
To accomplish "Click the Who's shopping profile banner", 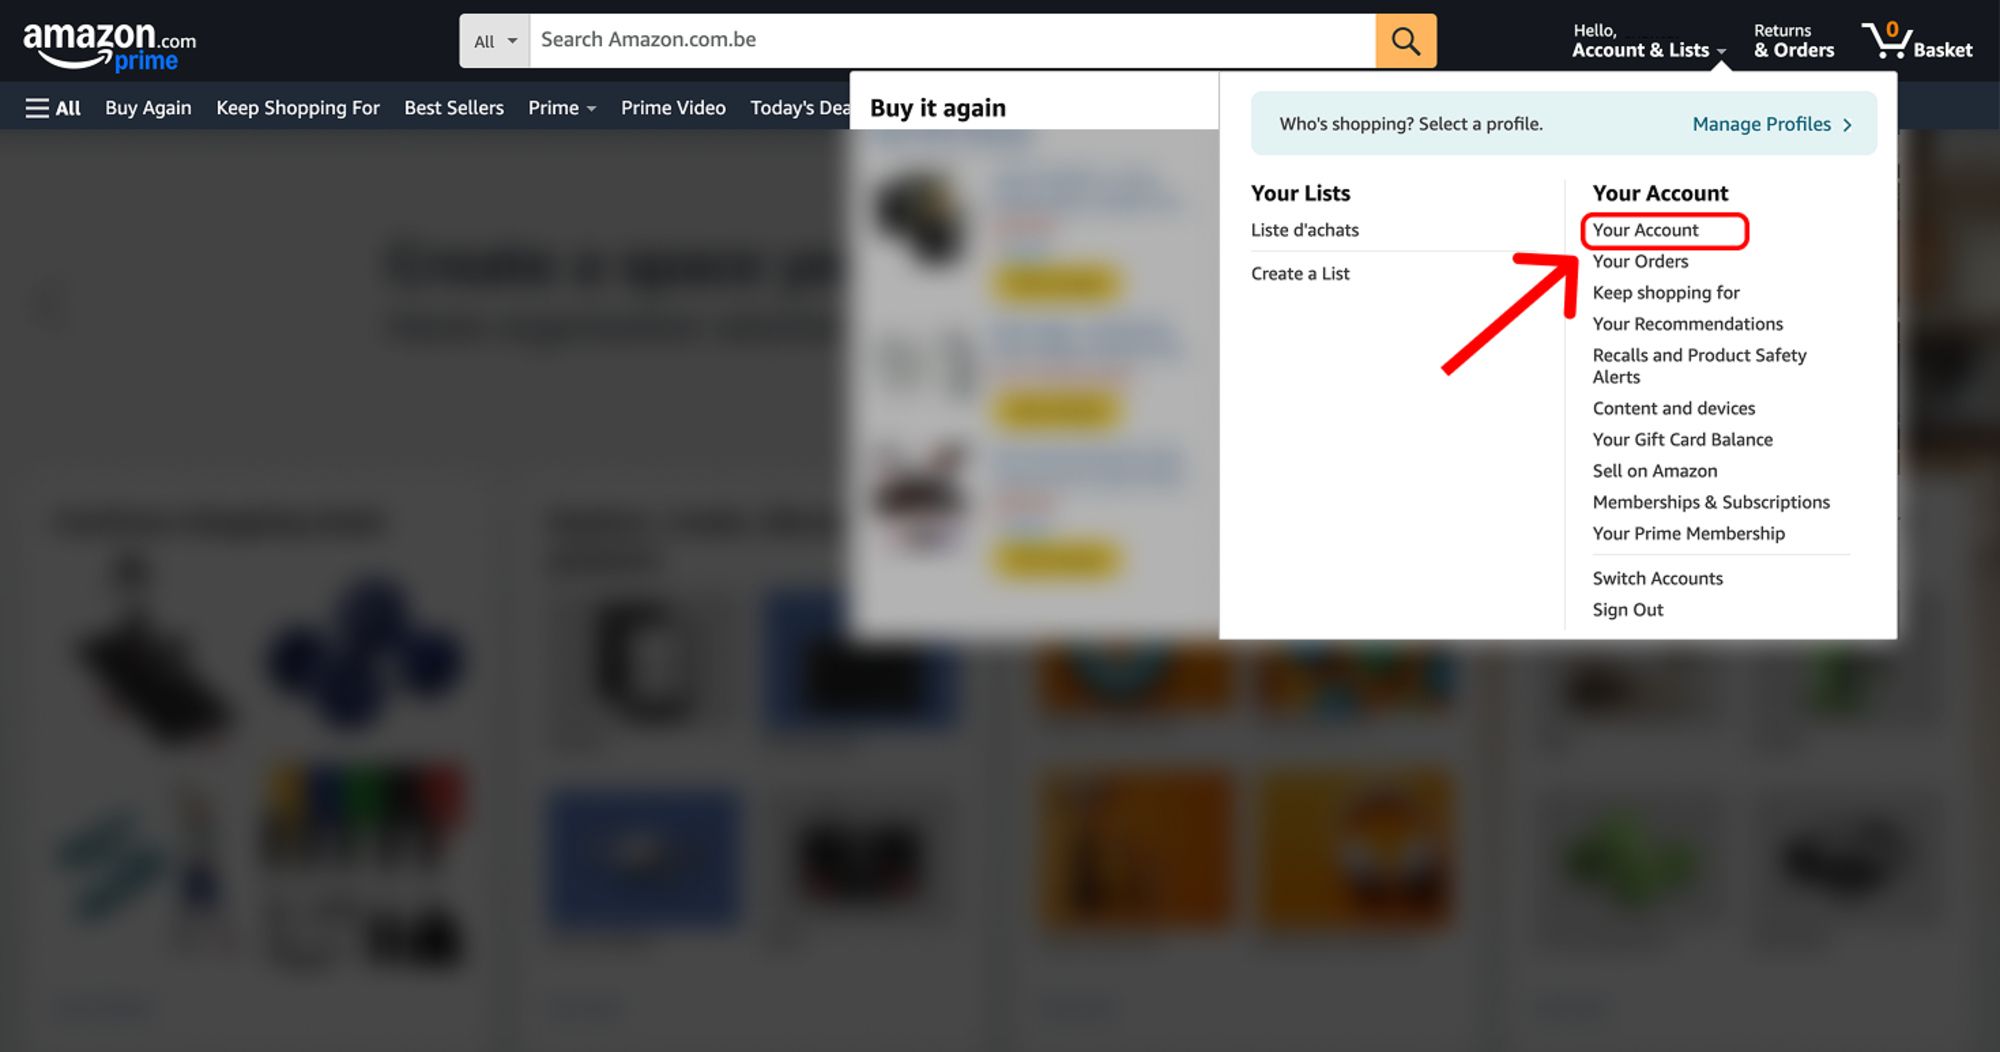I will coord(1564,124).
